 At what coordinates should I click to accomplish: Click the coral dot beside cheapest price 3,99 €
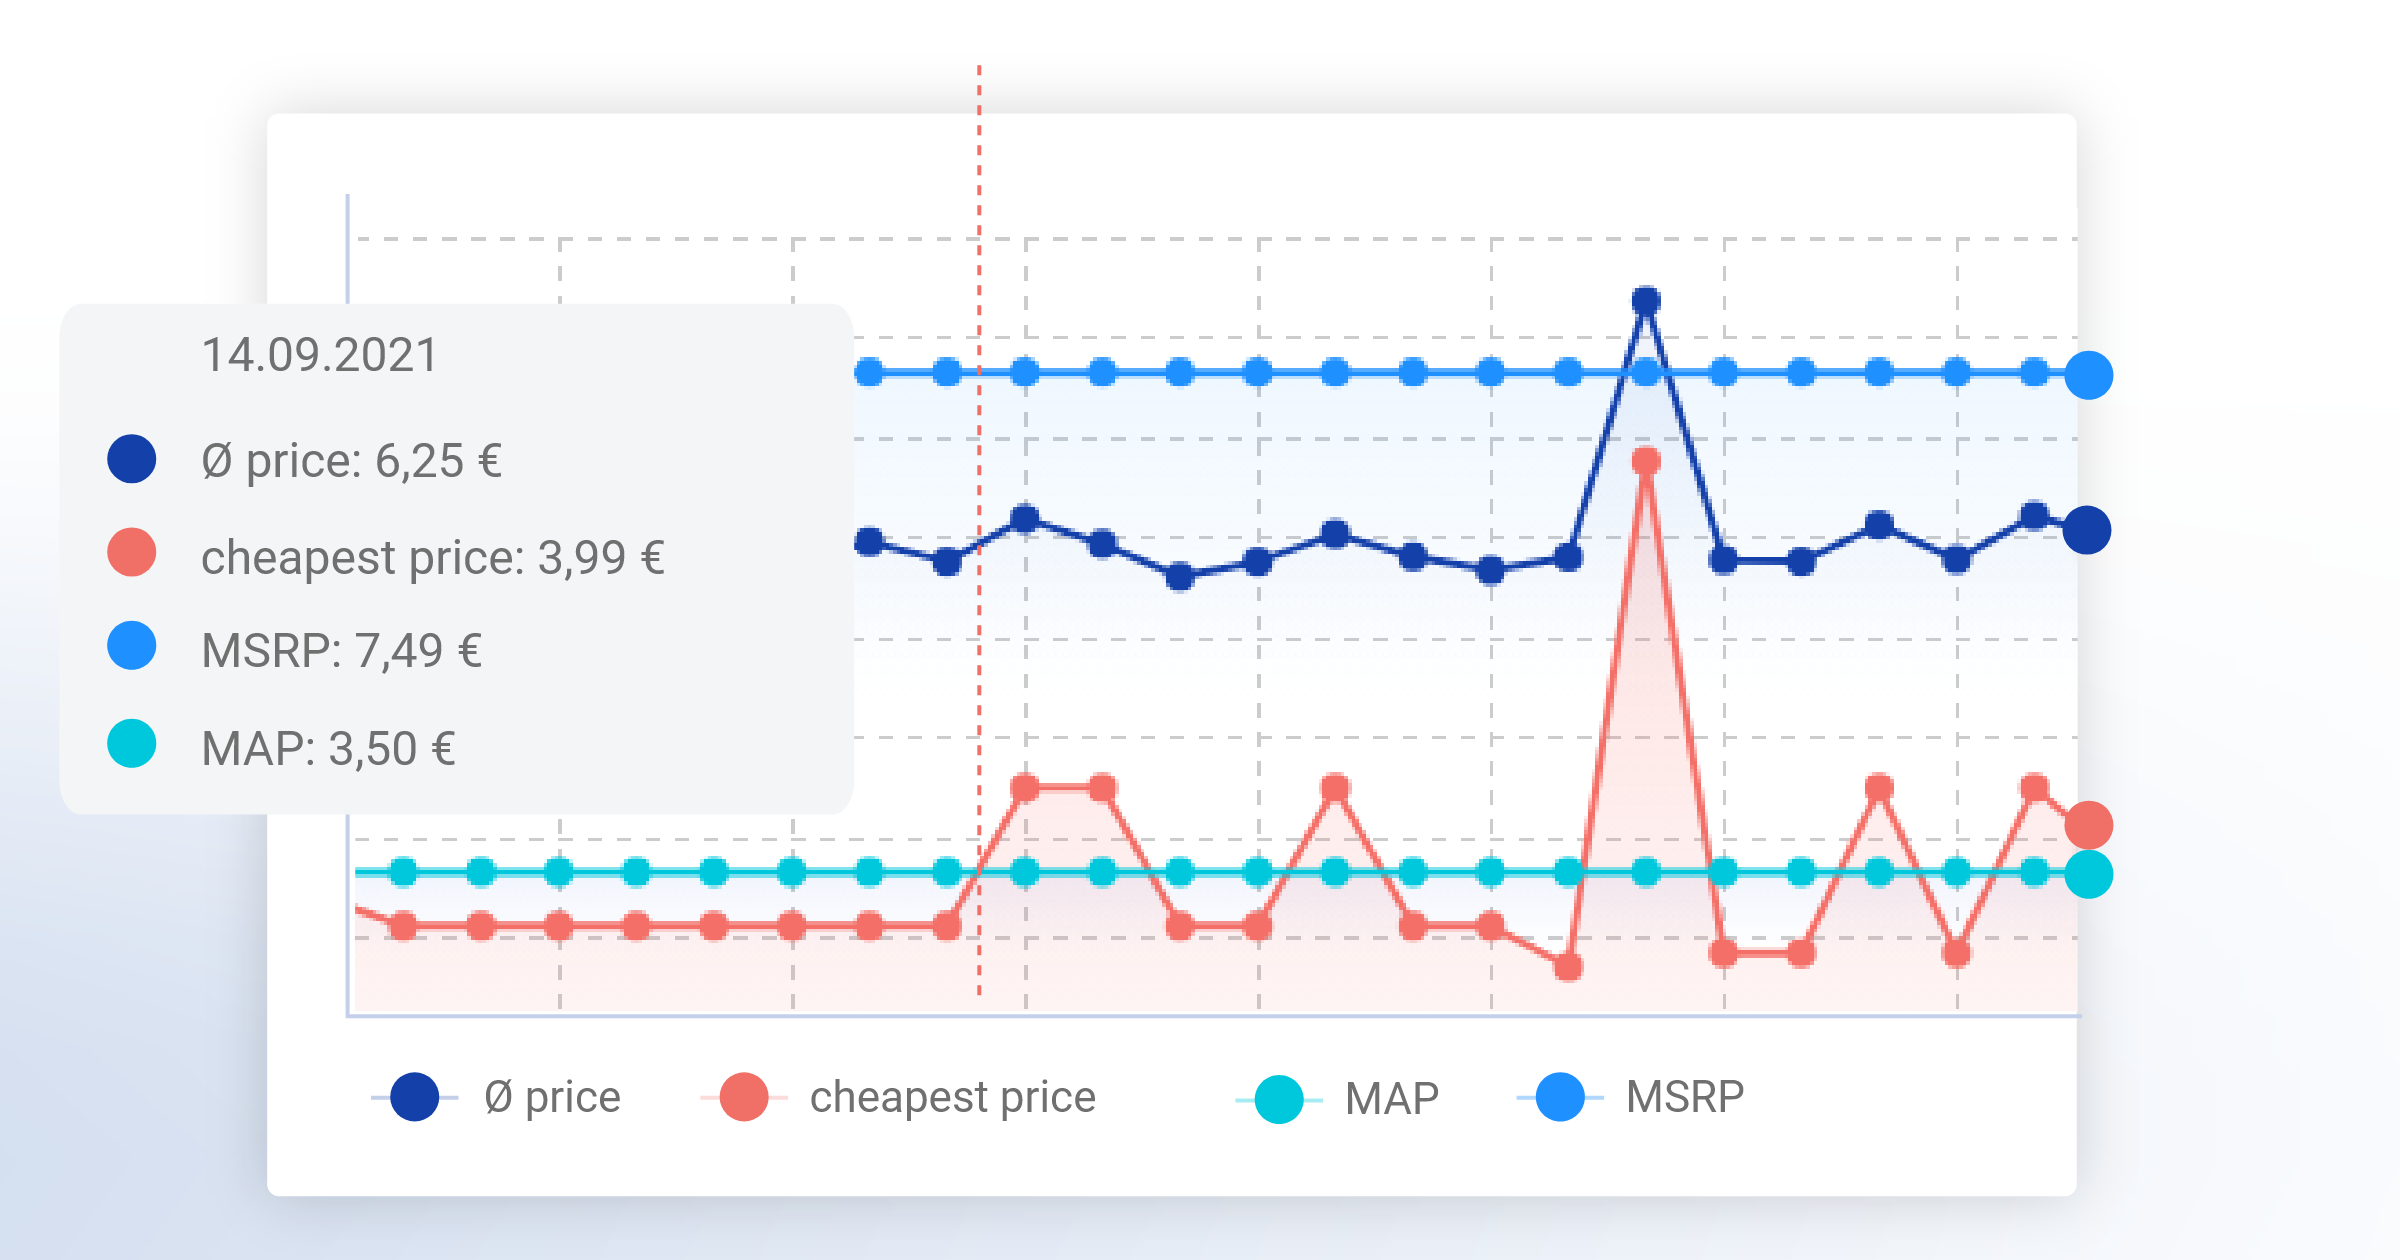coord(132,553)
